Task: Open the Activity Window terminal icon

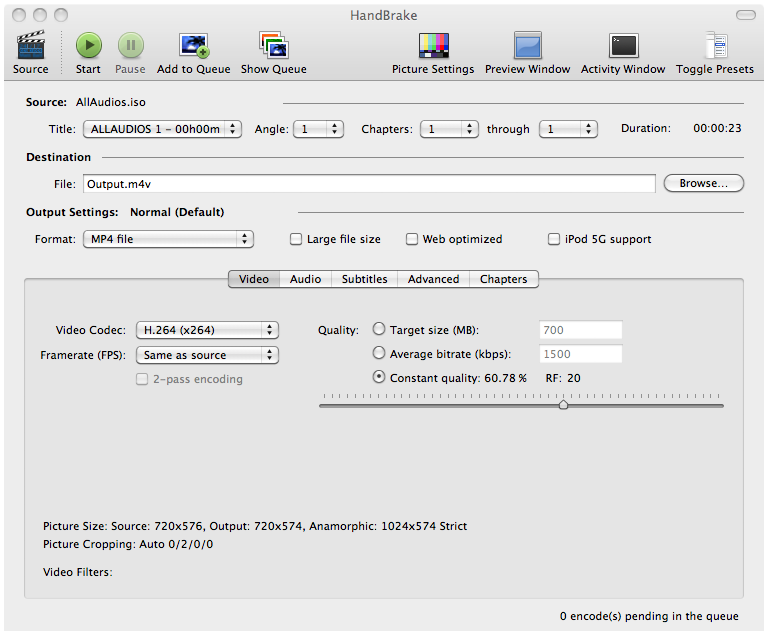Action: (x=623, y=45)
